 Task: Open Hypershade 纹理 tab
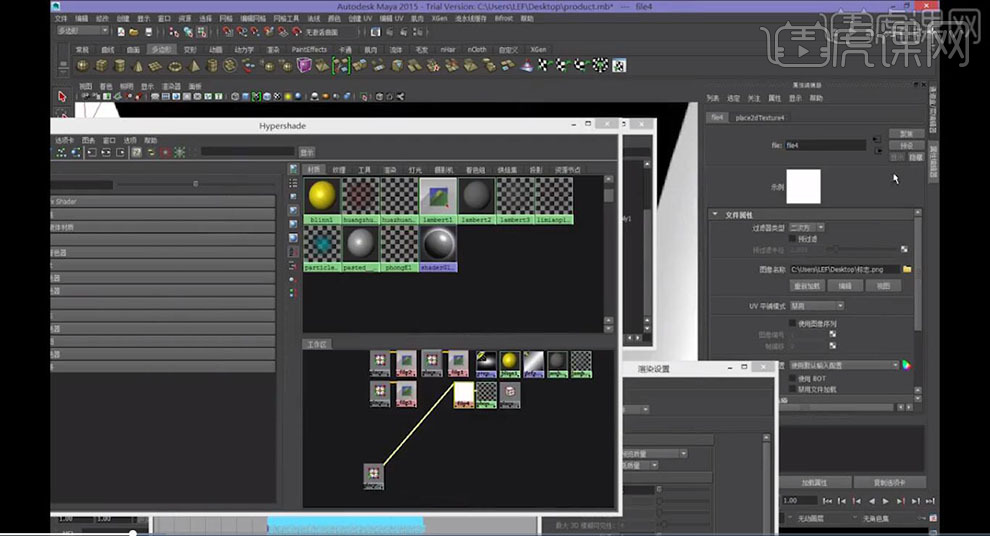coord(339,170)
